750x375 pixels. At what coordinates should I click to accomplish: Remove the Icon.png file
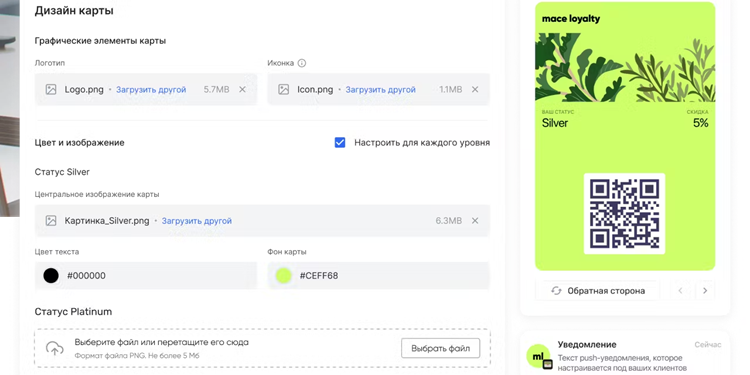[x=475, y=89]
